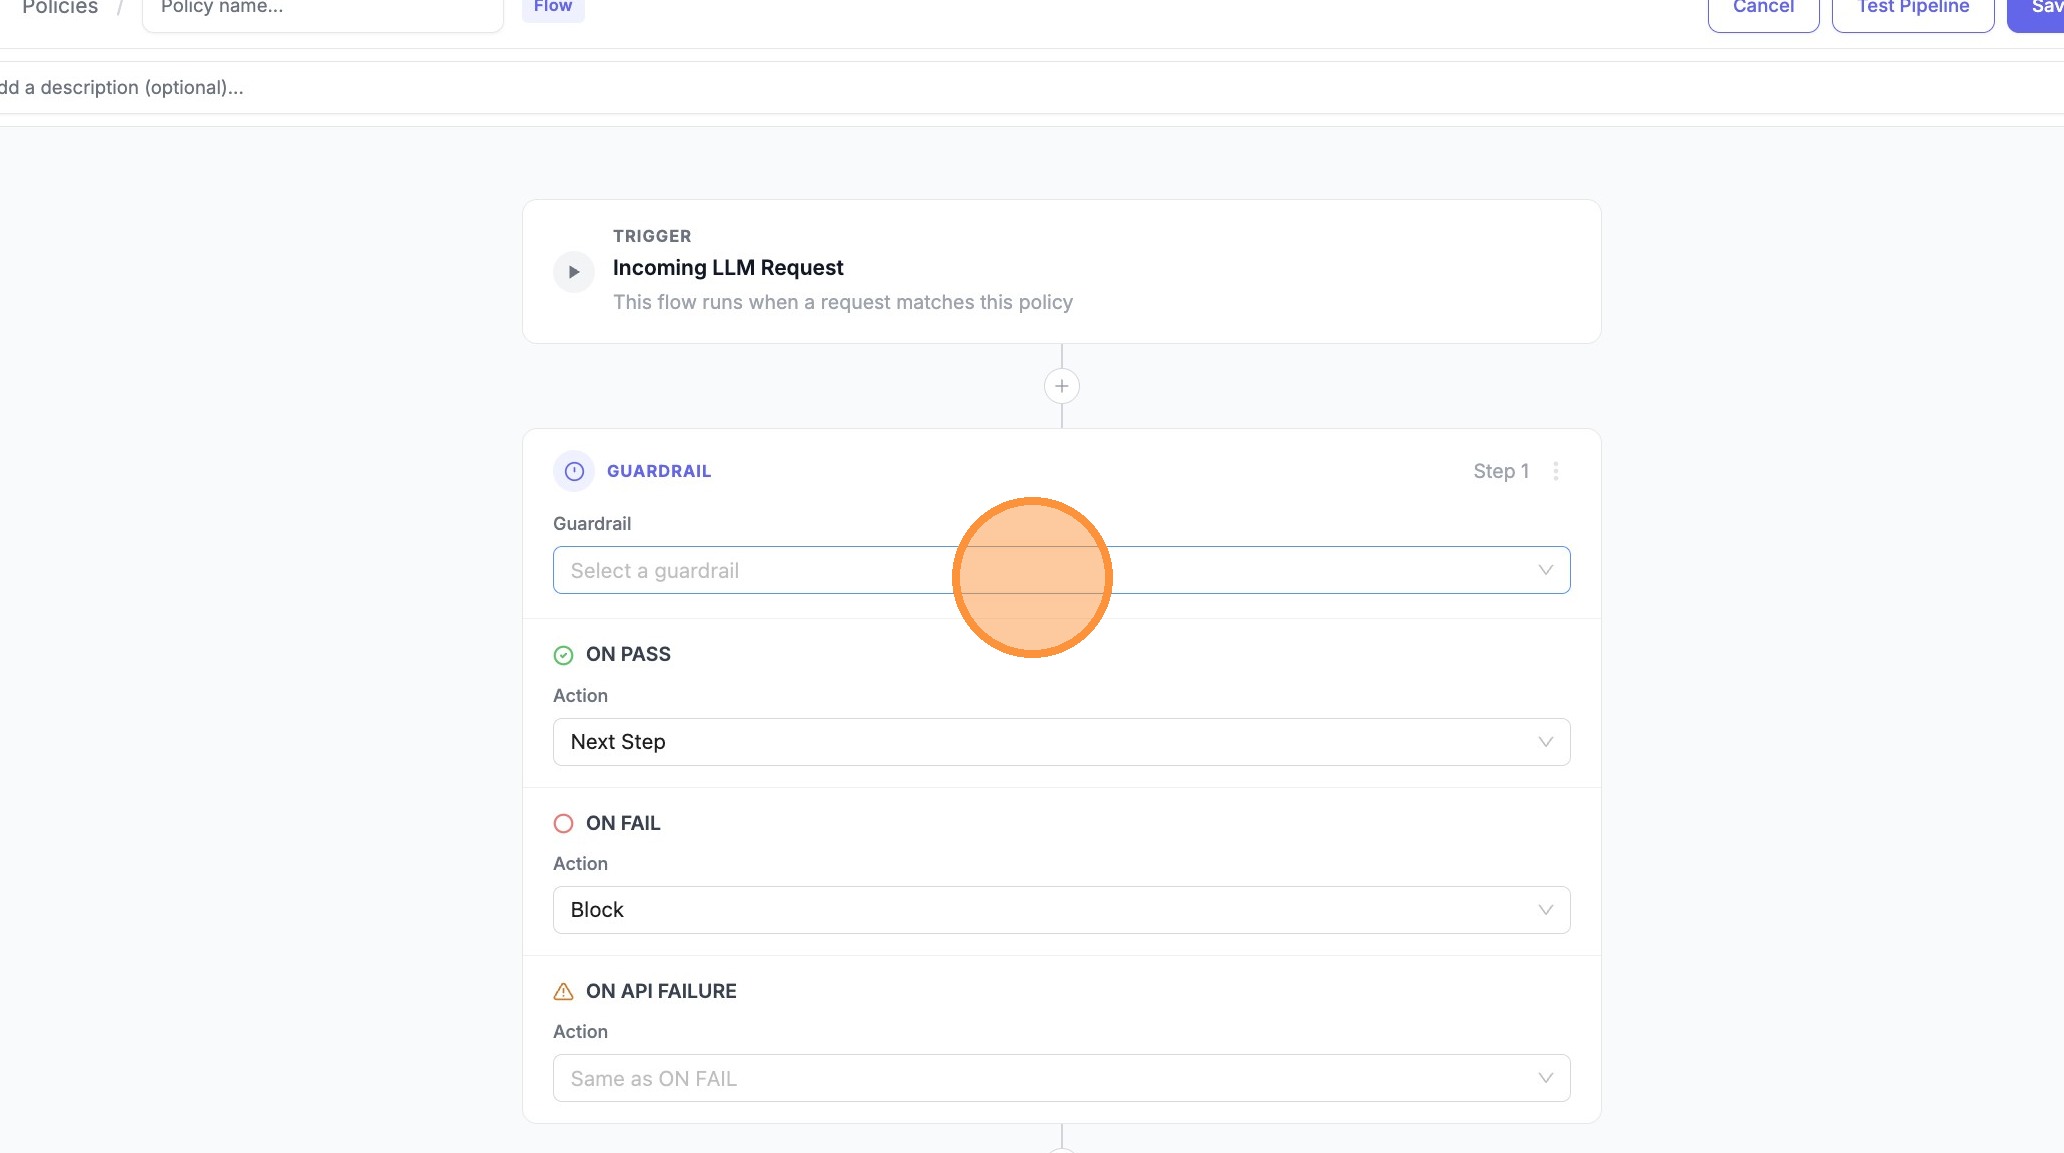Open the ON PASS Action dropdown
This screenshot has height=1153, width=2064.
(1061, 742)
